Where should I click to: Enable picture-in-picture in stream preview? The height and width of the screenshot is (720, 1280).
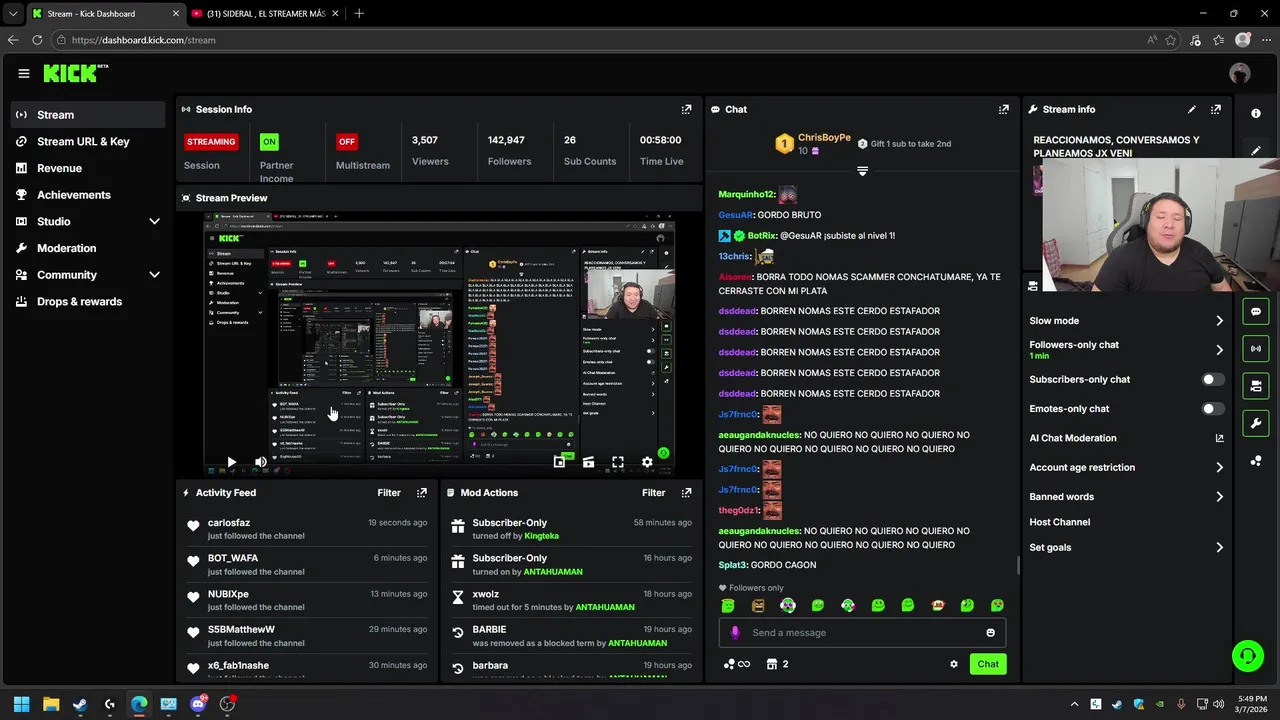pos(559,462)
